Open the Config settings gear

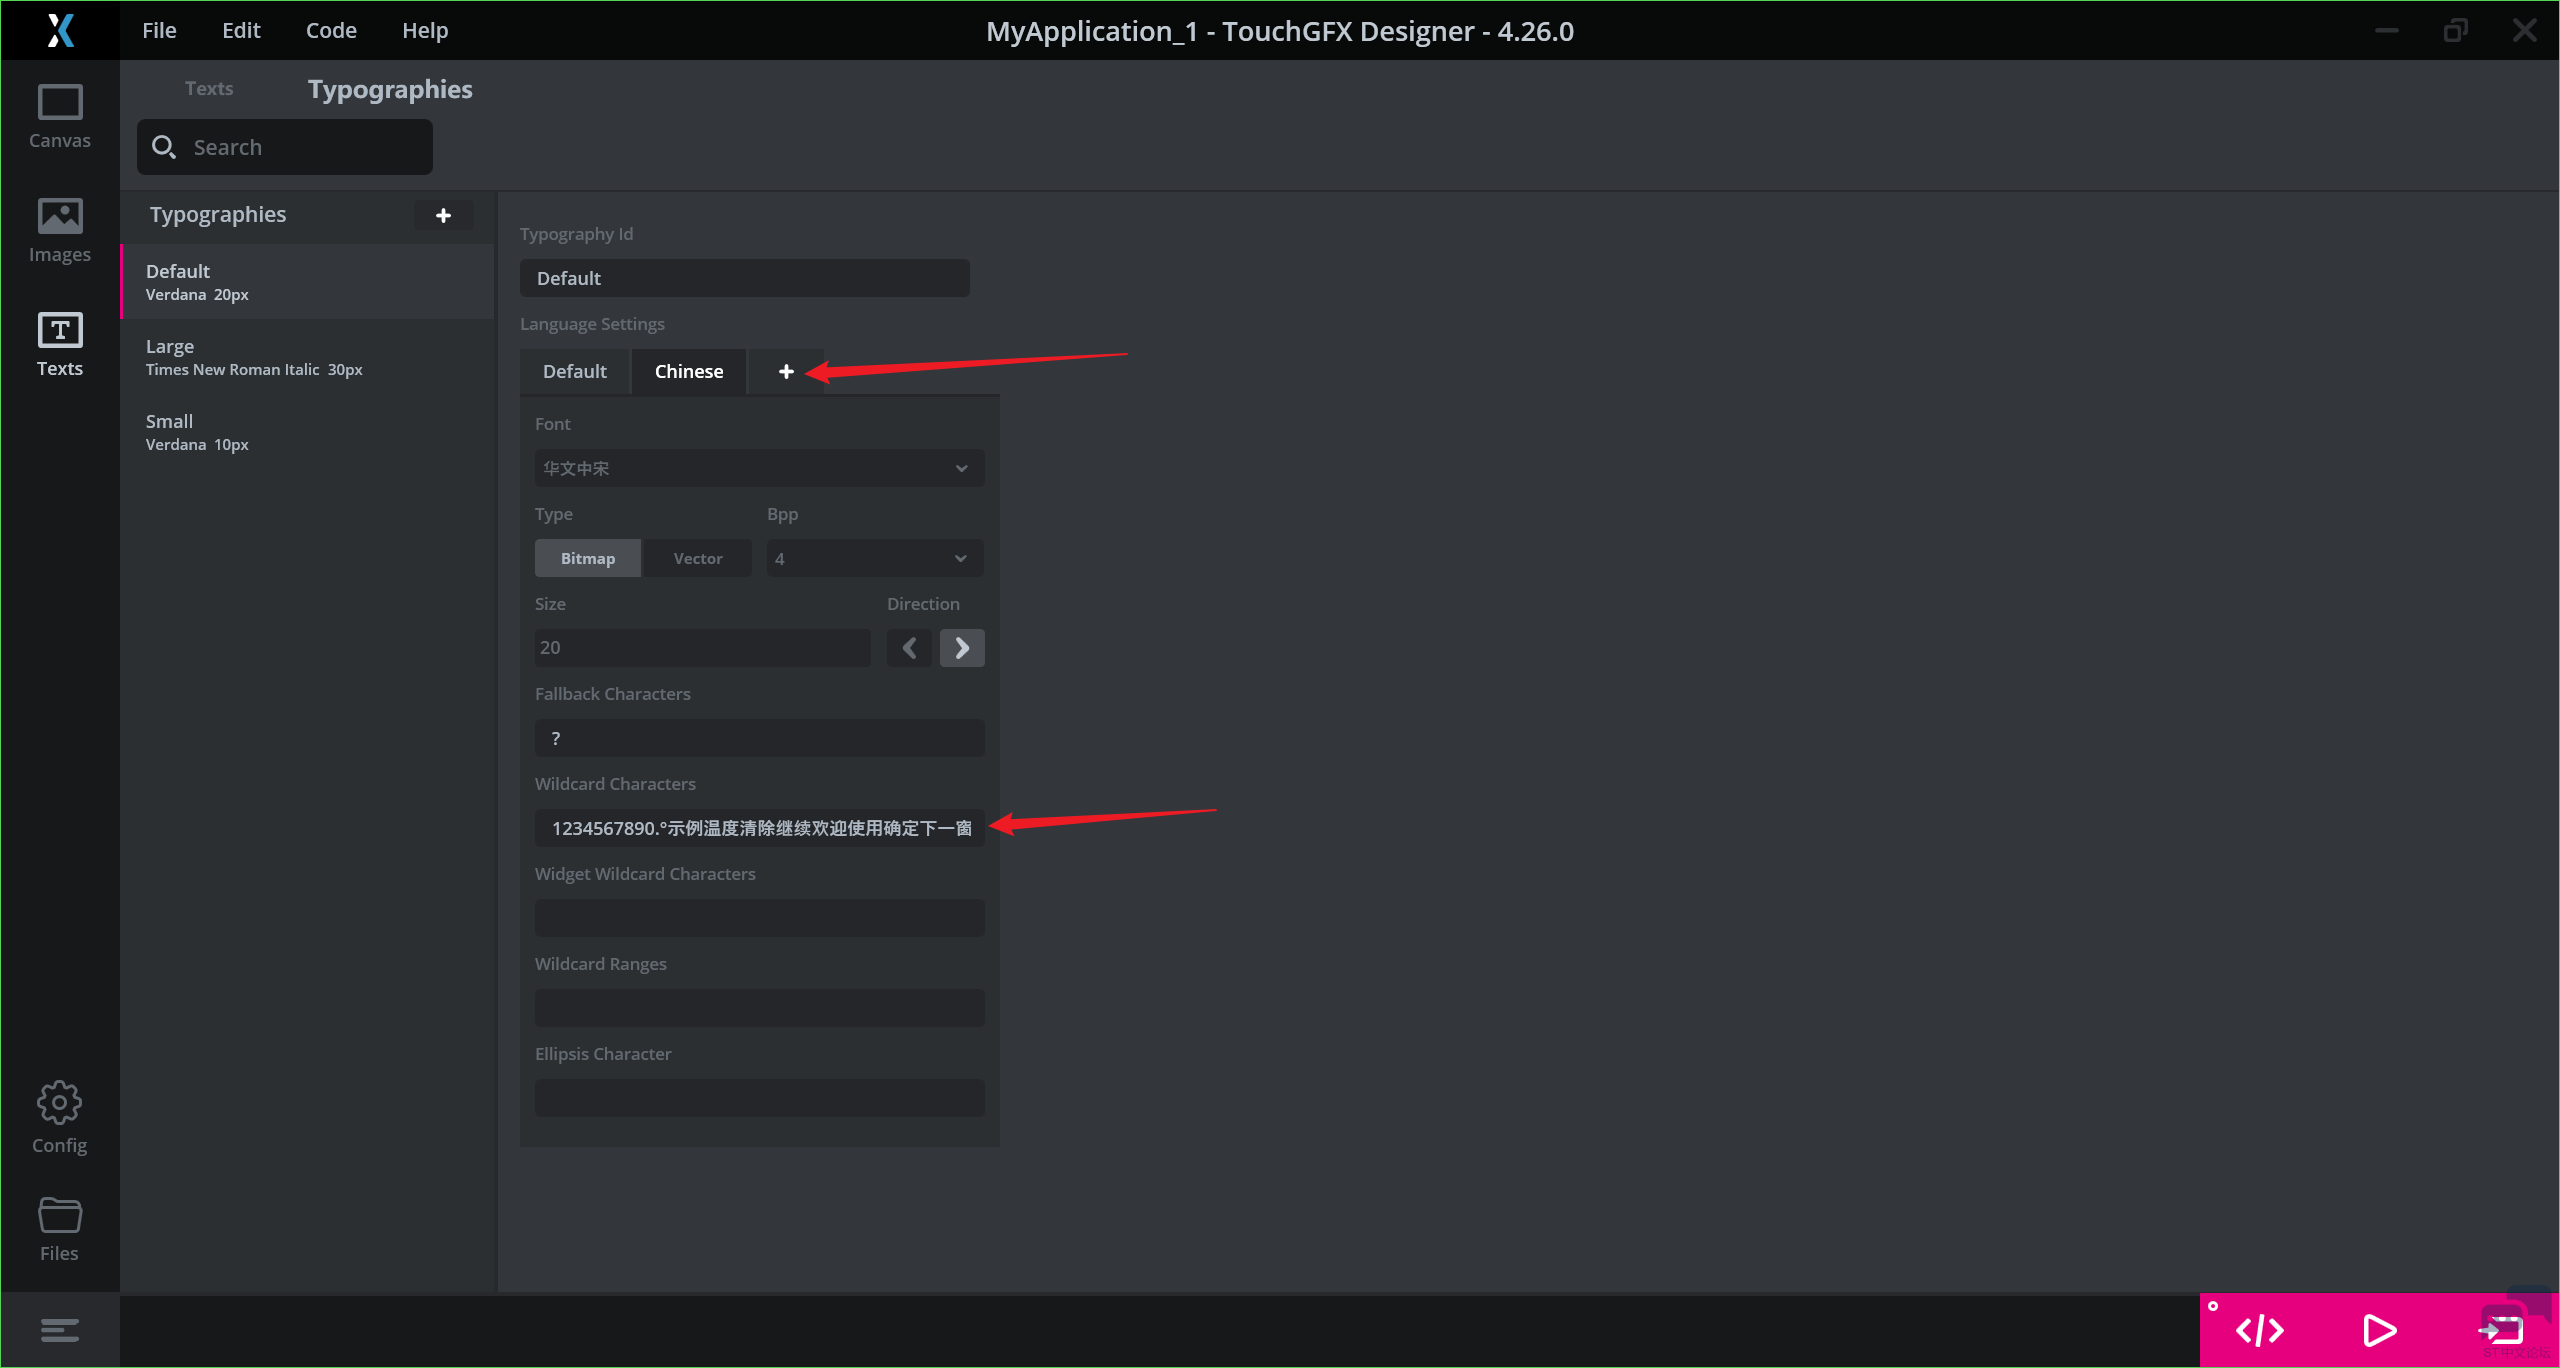59,1117
